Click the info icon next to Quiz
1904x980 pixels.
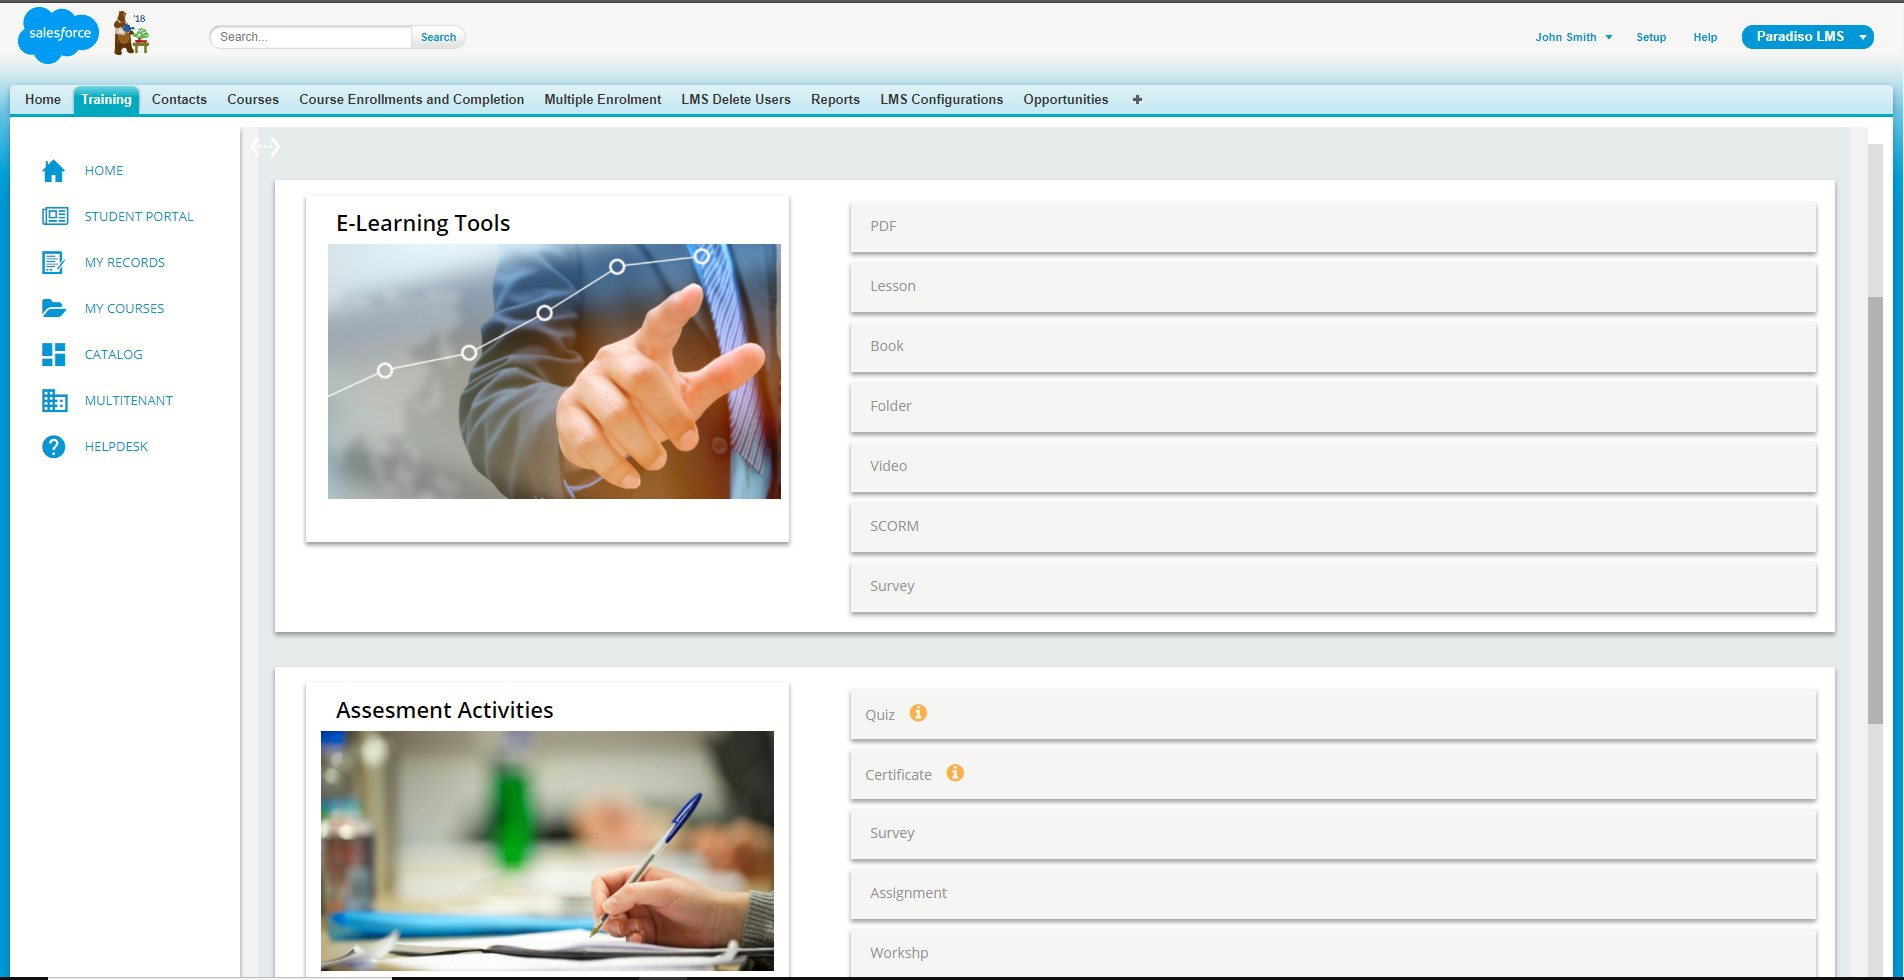coord(918,713)
